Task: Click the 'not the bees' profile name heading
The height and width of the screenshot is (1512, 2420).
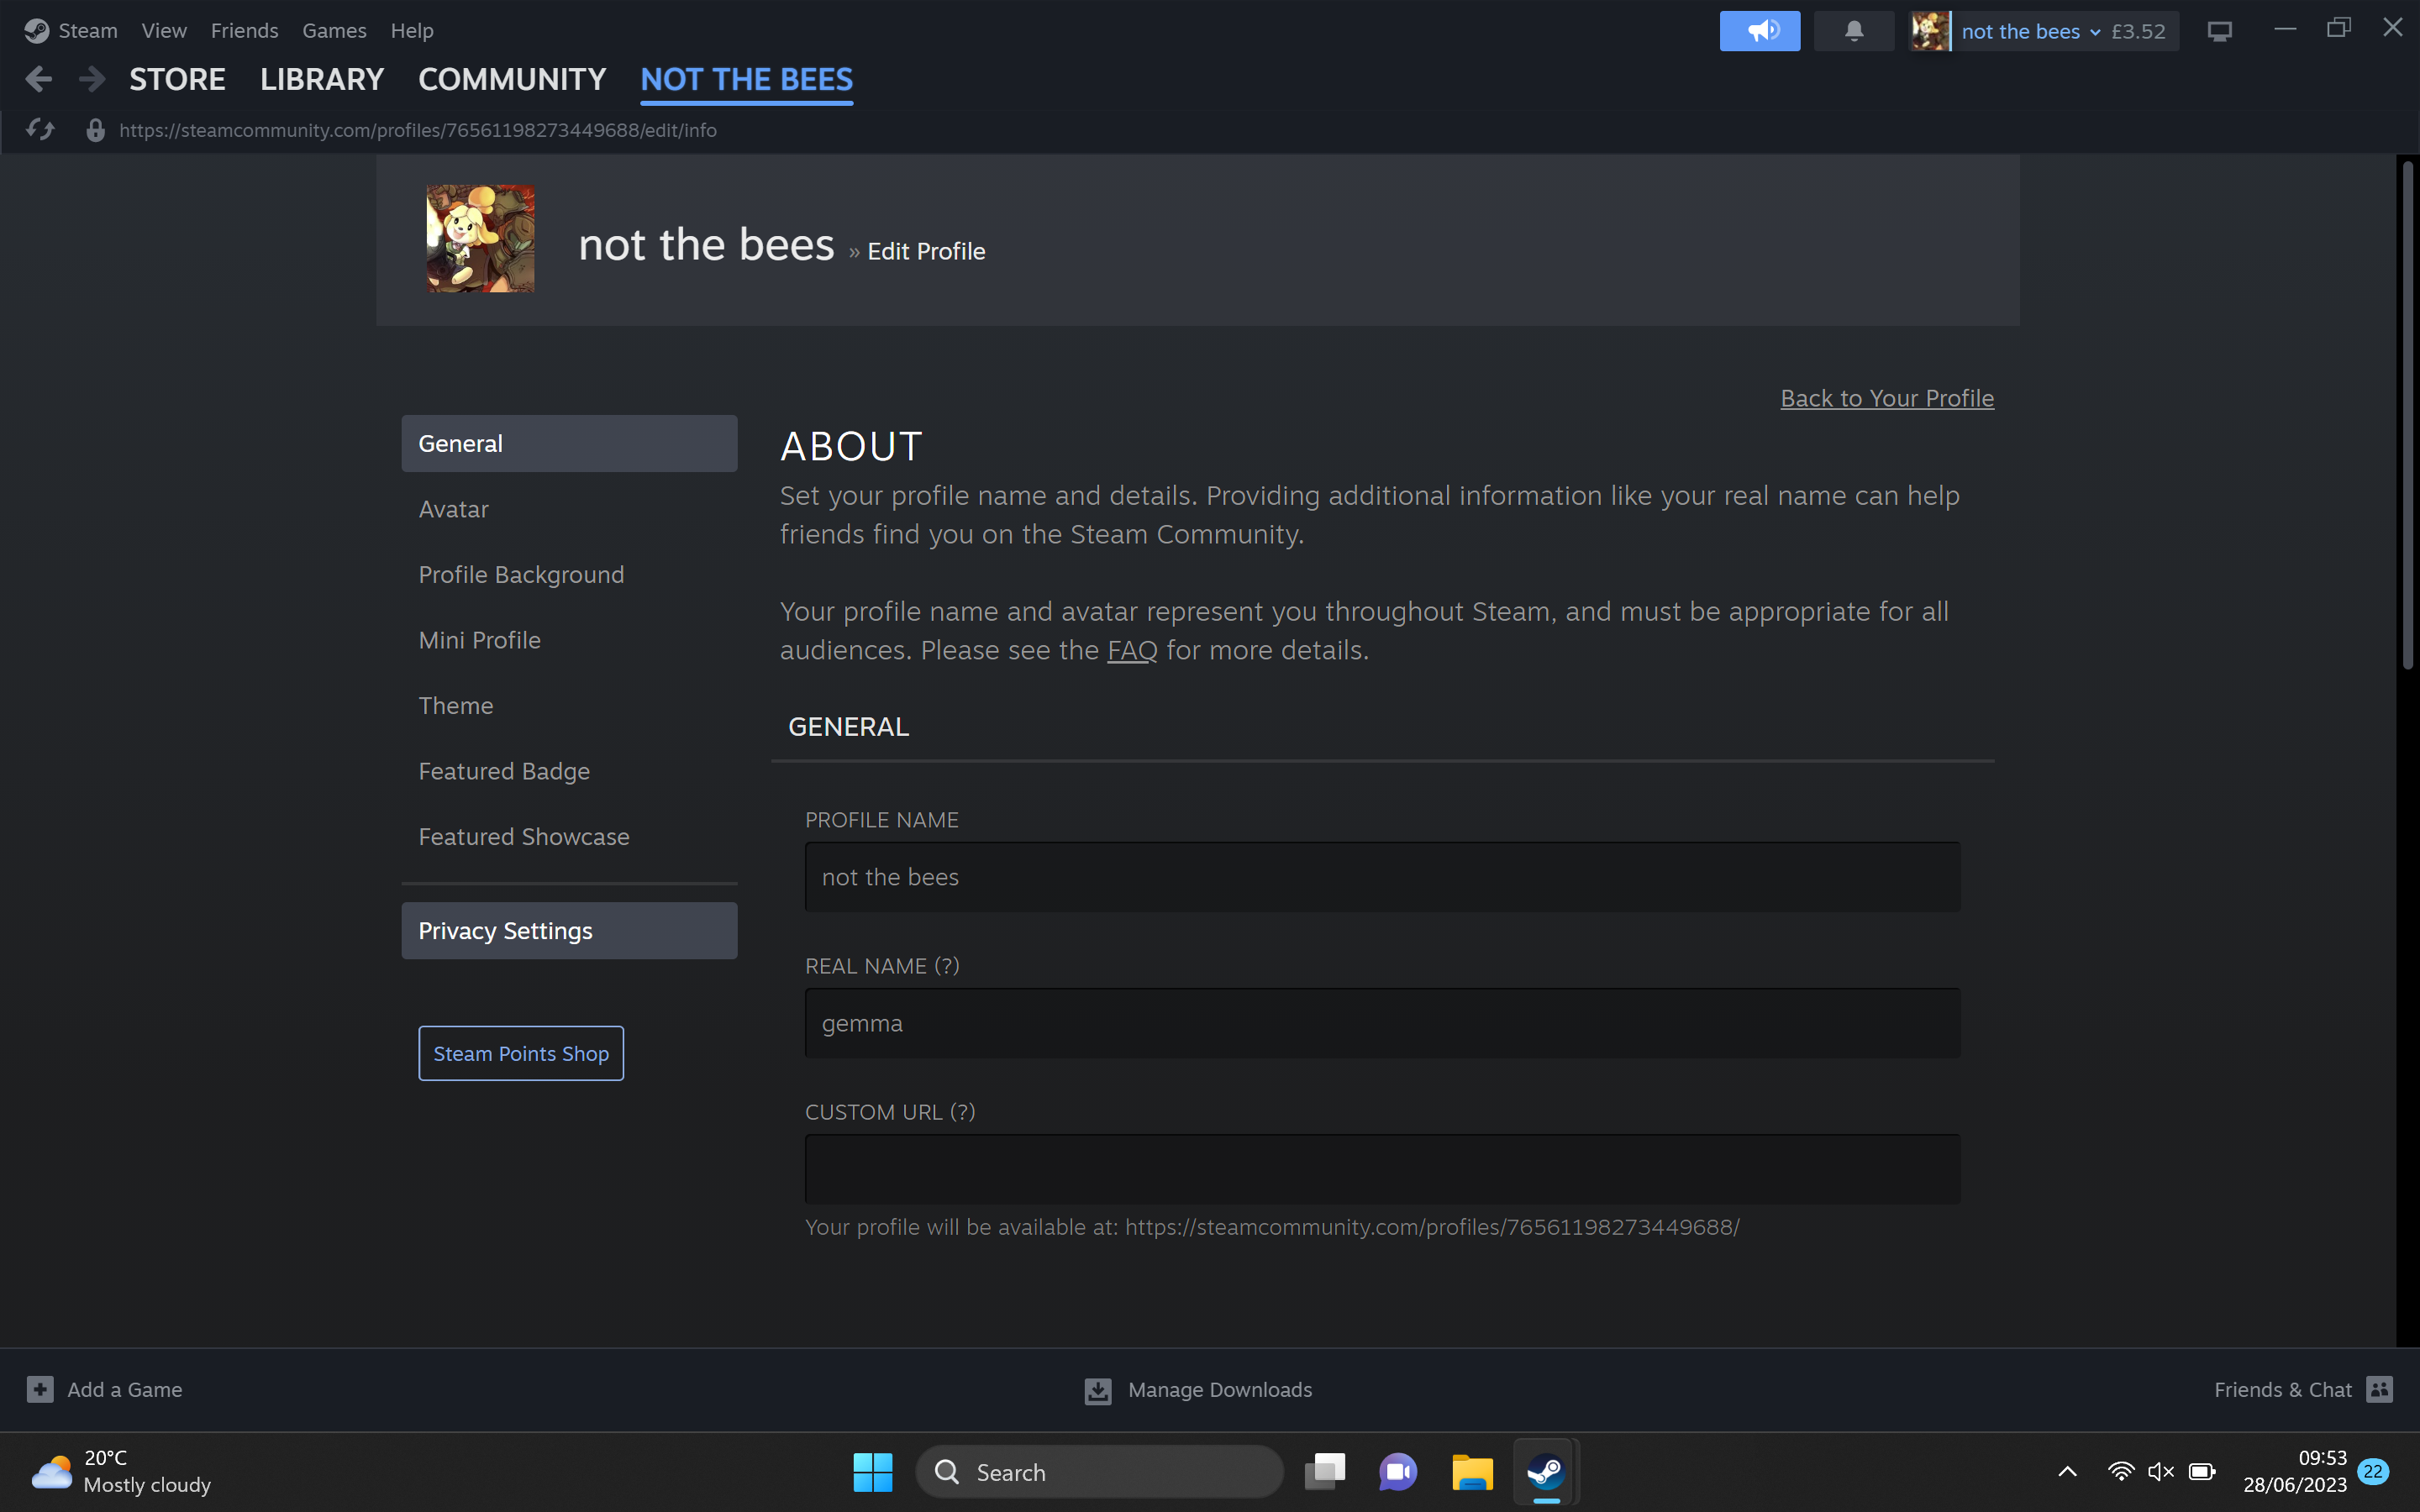Action: (706, 244)
